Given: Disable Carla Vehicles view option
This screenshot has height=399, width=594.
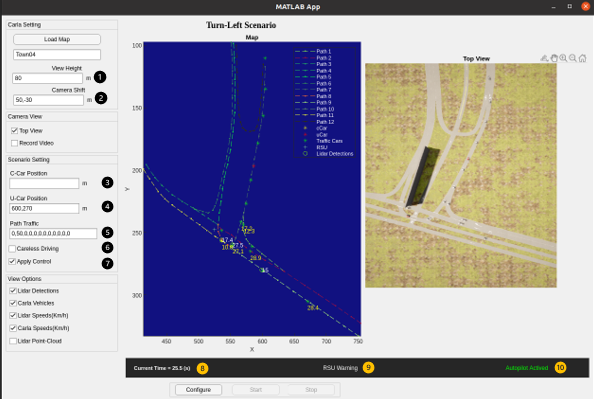Looking at the screenshot, I should pyautogui.click(x=13, y=303).
